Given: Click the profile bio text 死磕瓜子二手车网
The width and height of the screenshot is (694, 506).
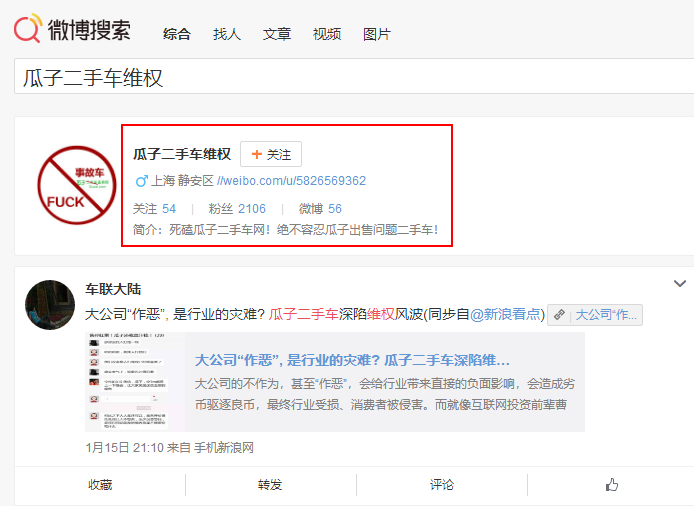Looking at the screenshot, I should (285, 230).
